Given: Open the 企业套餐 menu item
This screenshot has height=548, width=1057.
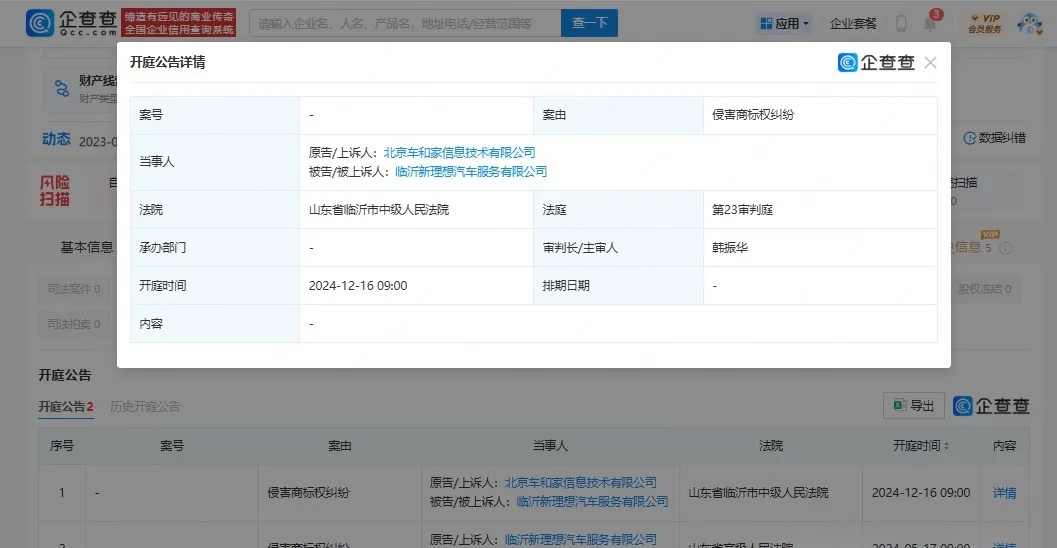Looking at the screenshot, I should 853,24.
